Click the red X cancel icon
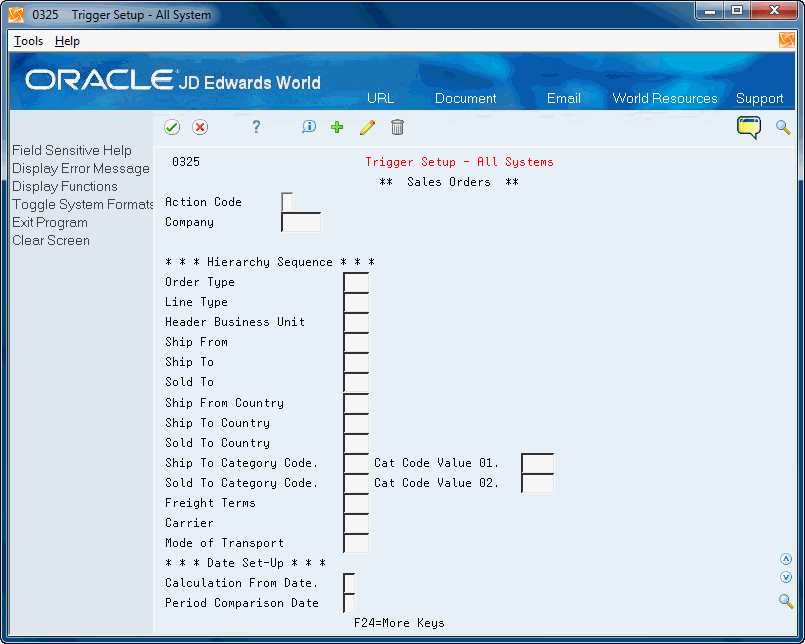Image resolution: width=805 pixels, height=644 pixels. [x=200, y=127]
